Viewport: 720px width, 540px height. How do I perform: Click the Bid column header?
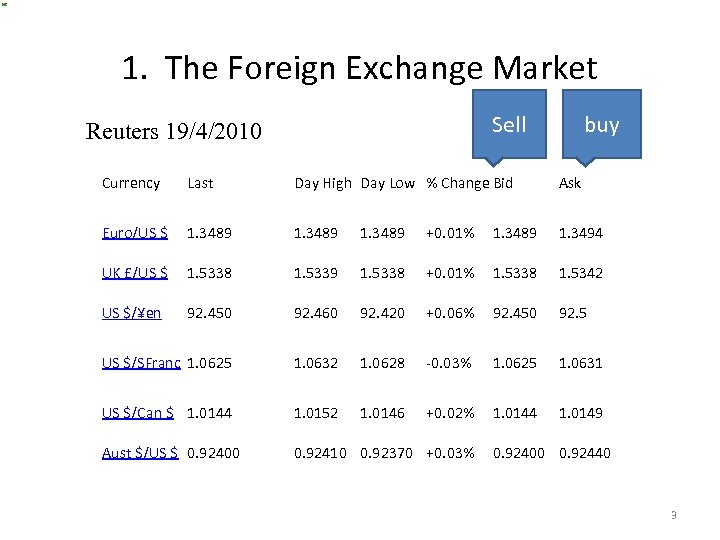(503, 183)
